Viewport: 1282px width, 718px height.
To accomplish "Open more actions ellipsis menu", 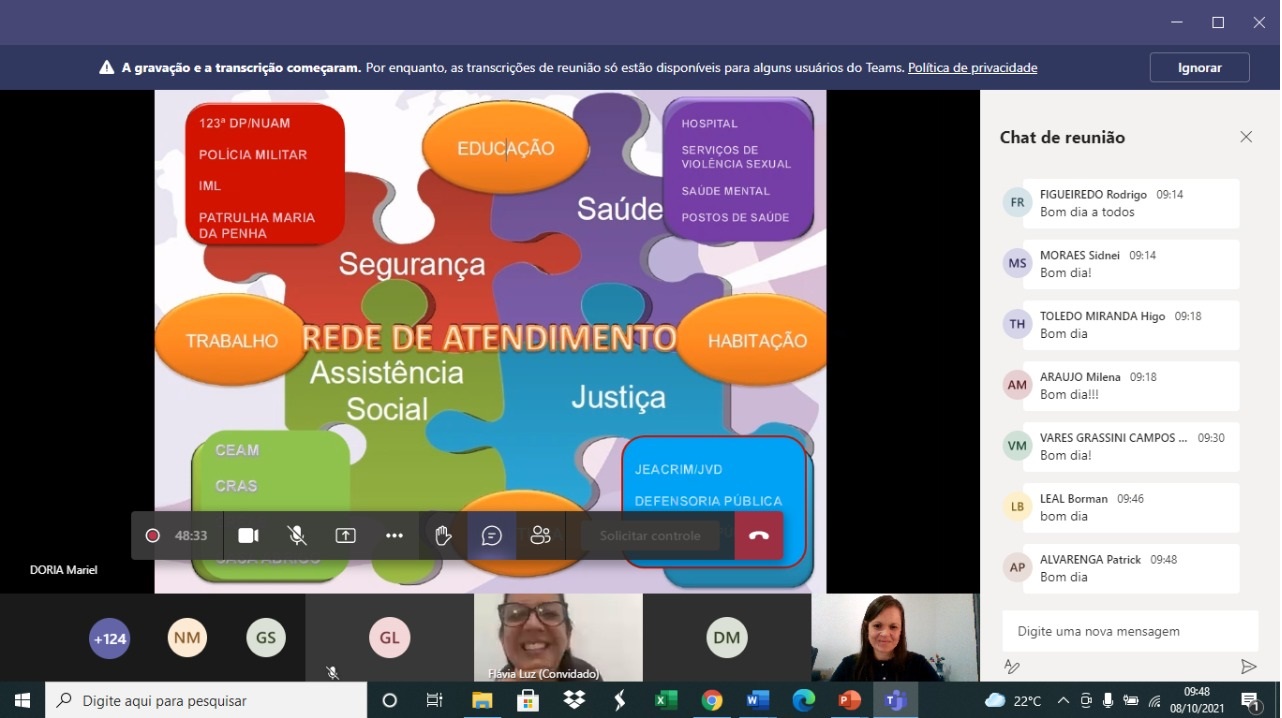I will pos(394,536).
